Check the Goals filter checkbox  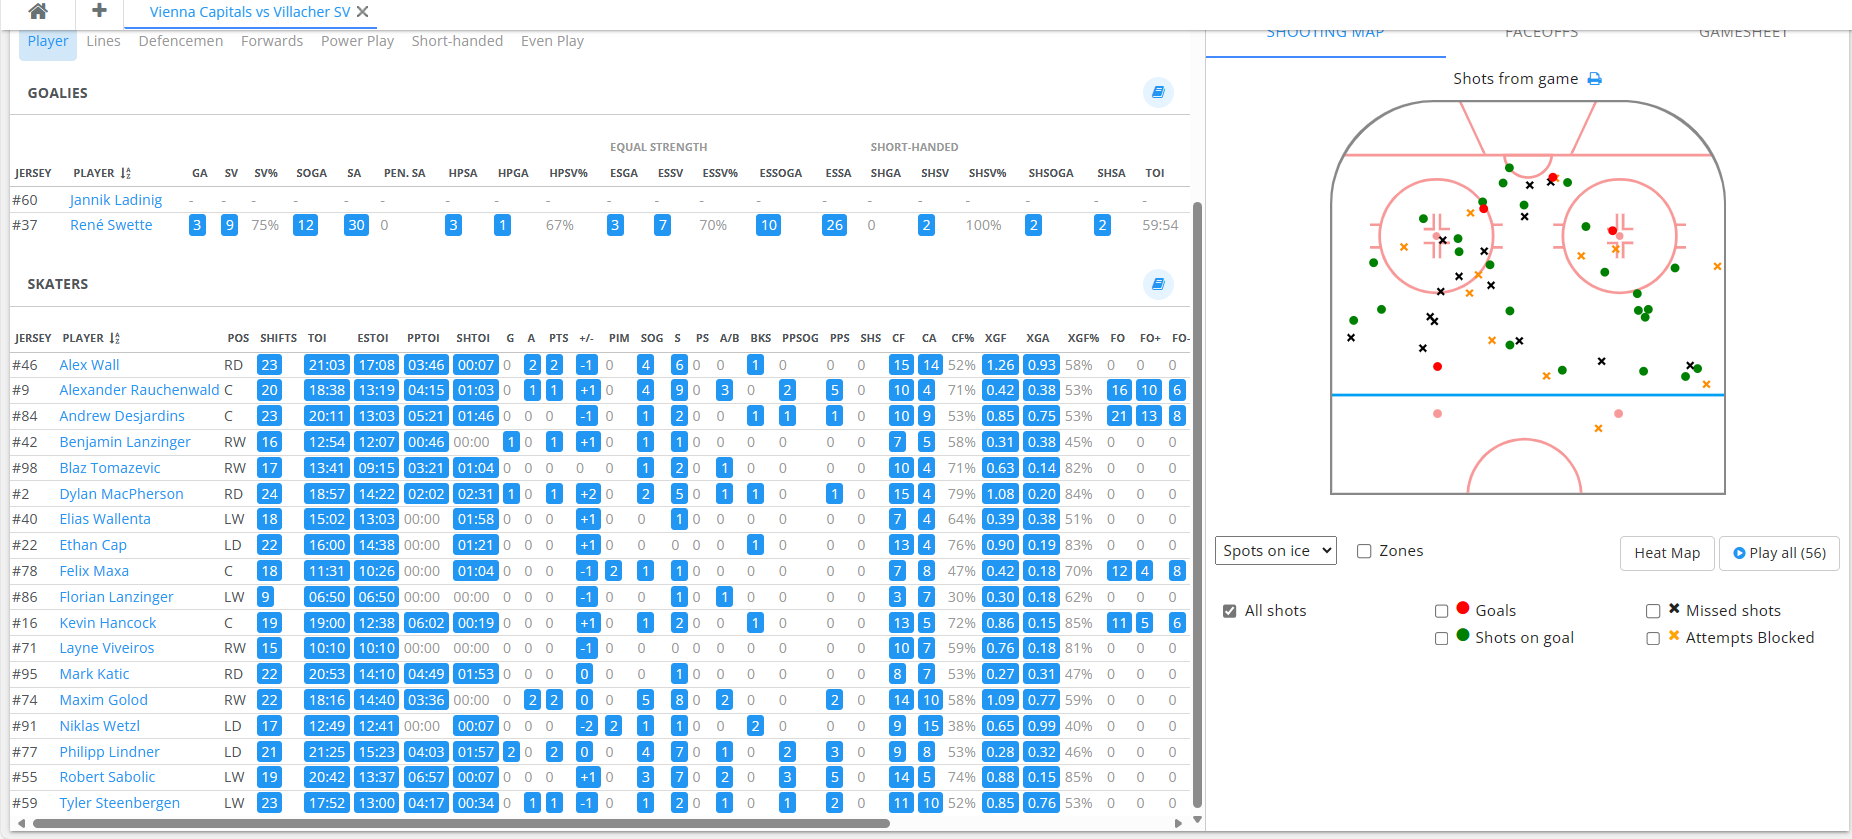click(x=1441, y=611)
